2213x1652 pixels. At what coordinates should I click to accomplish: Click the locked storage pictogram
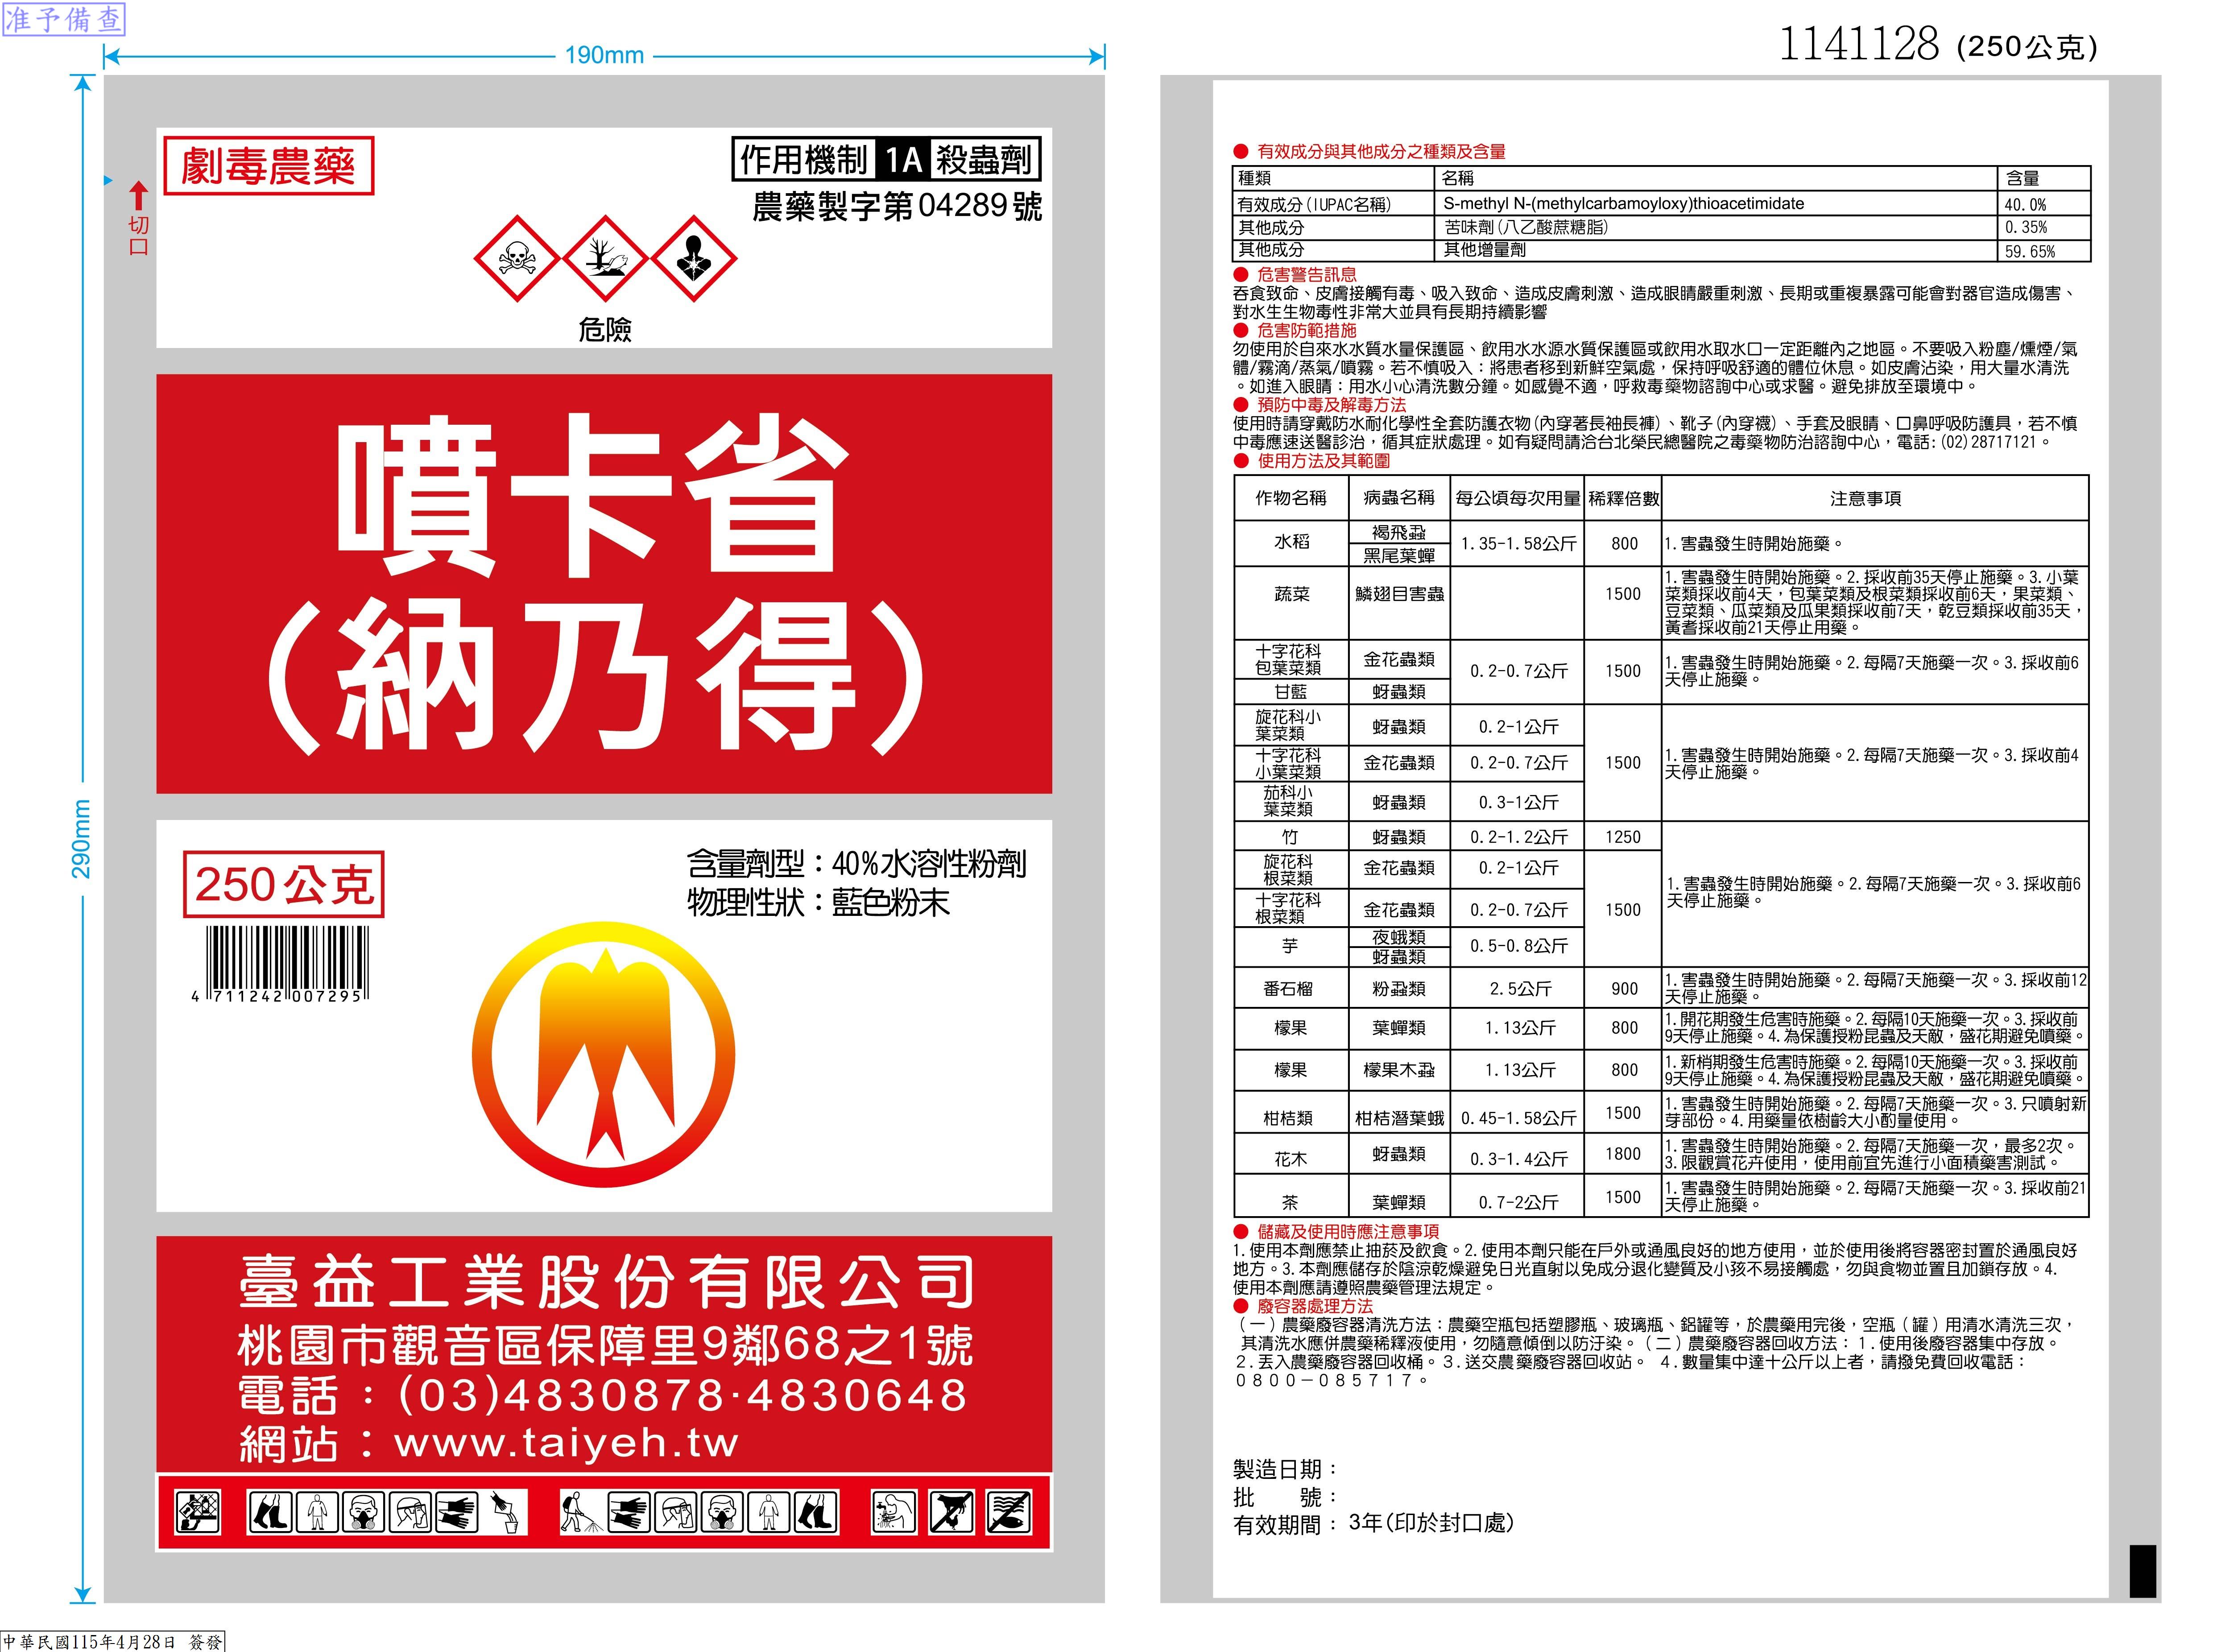click(197, 1512)
